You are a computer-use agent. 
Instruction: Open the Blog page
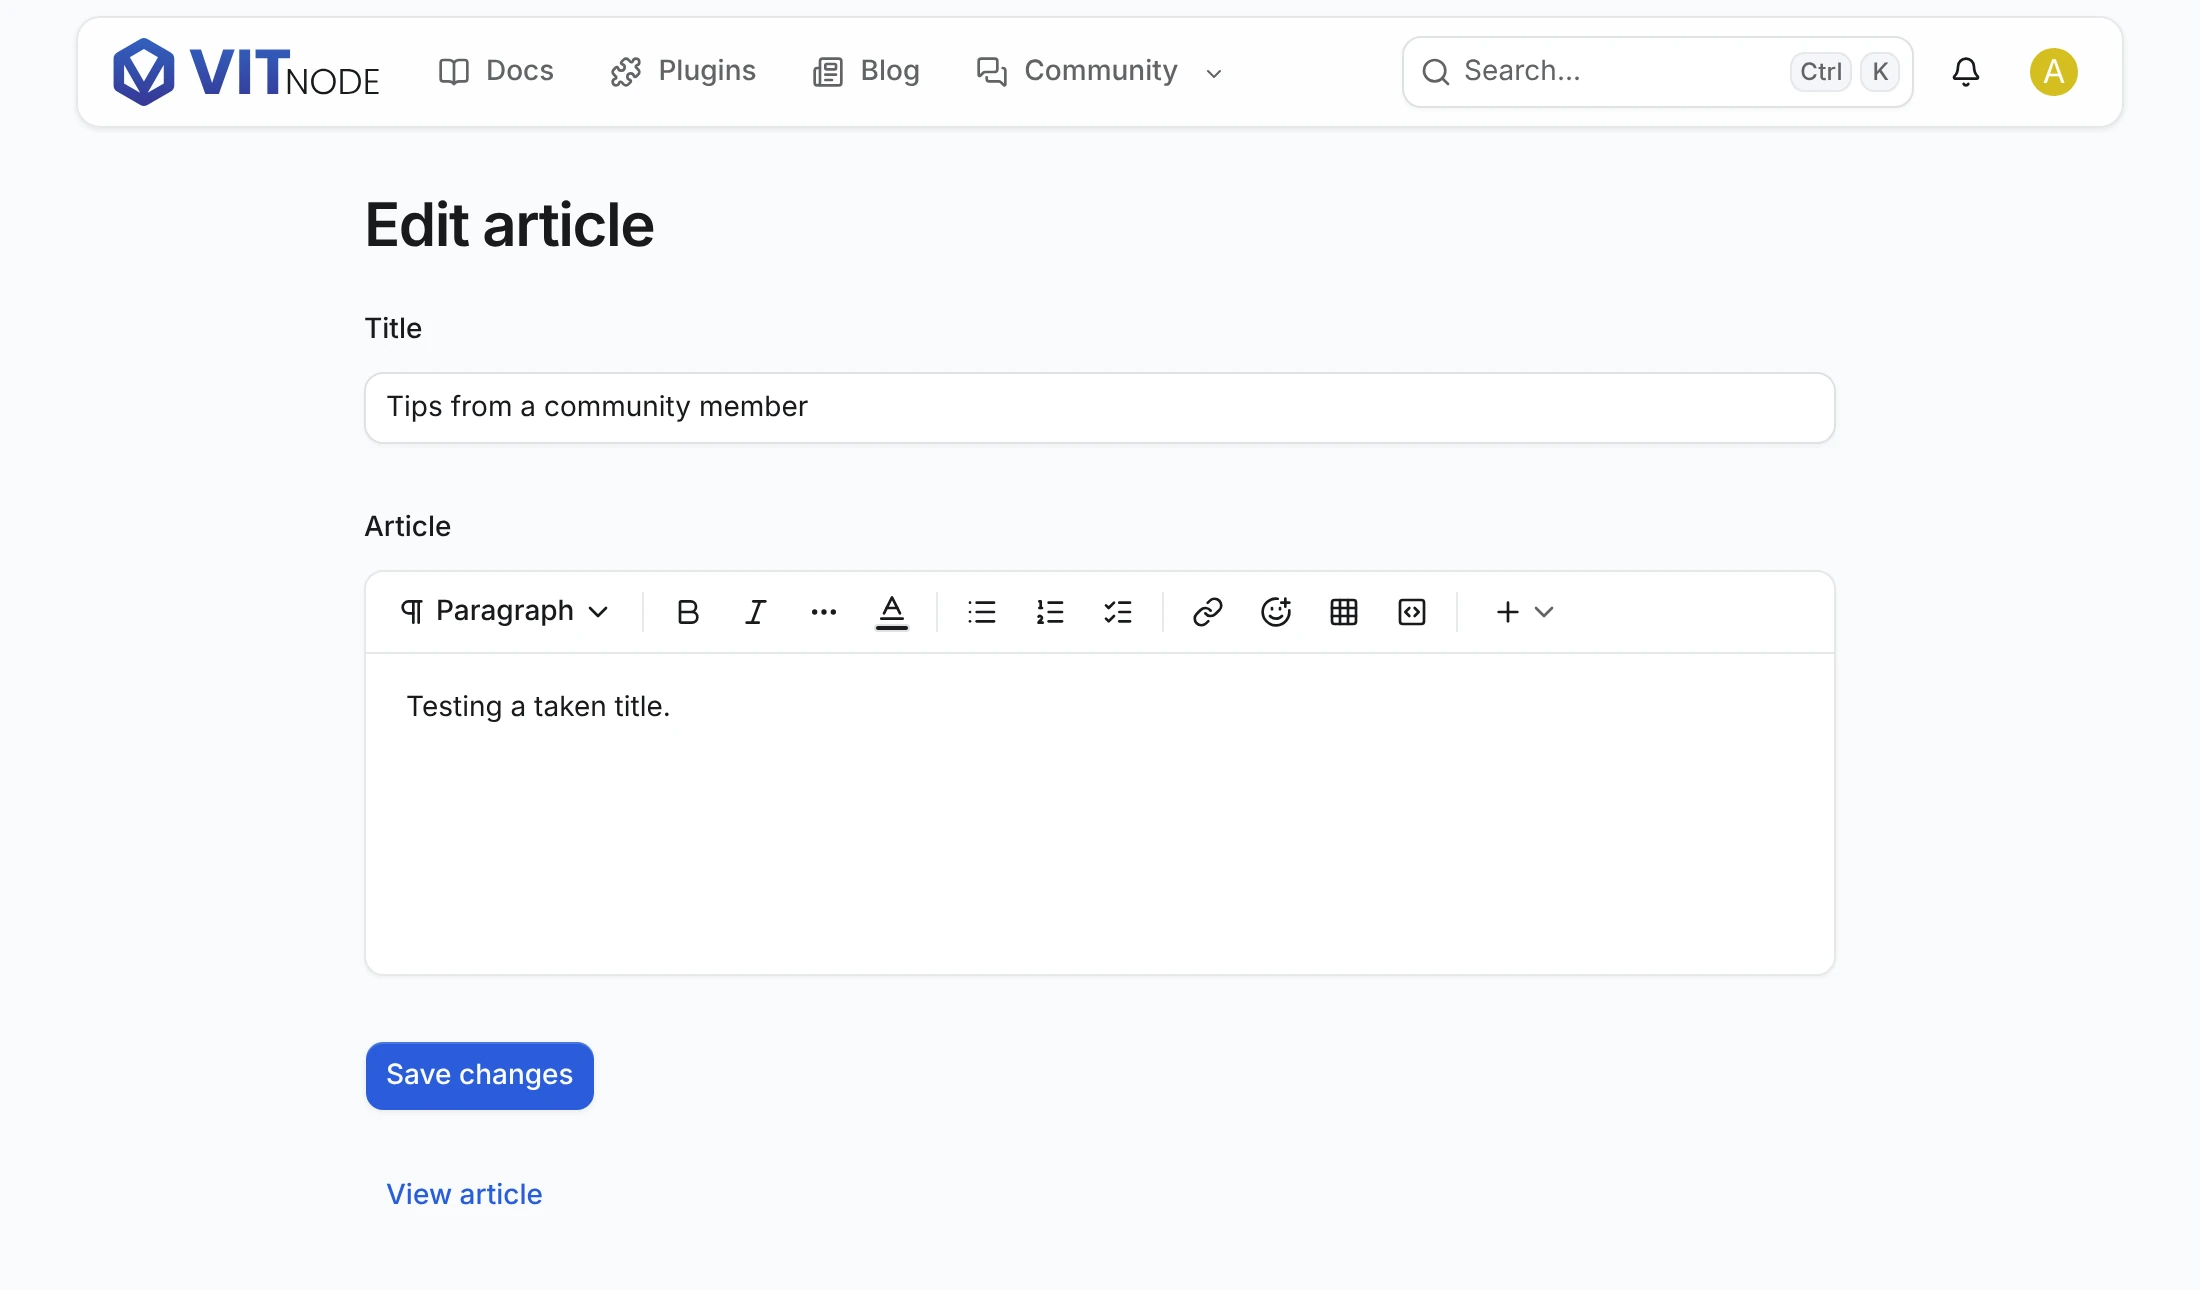pyautogui.click(x=866, y=72)
